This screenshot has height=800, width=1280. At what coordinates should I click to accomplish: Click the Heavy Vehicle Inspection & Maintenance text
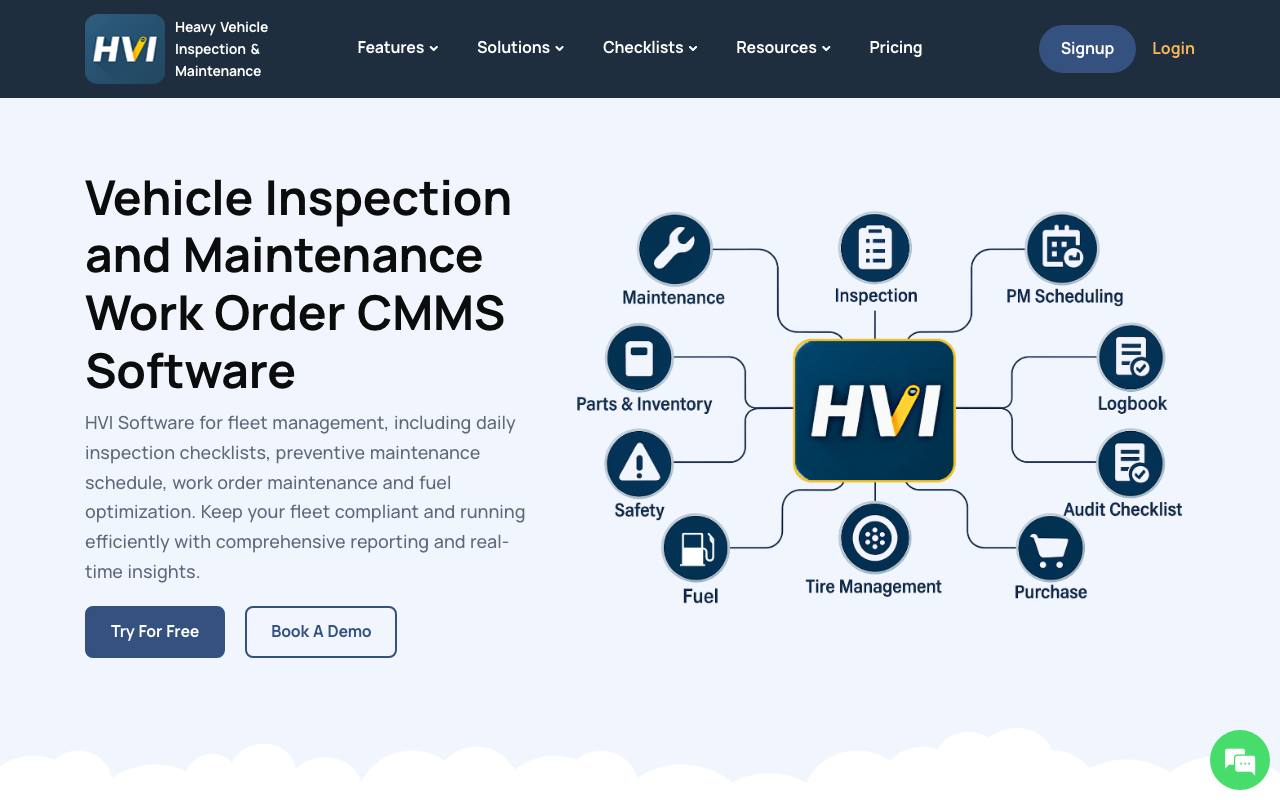pyautogui.click(x=221, y=49)
